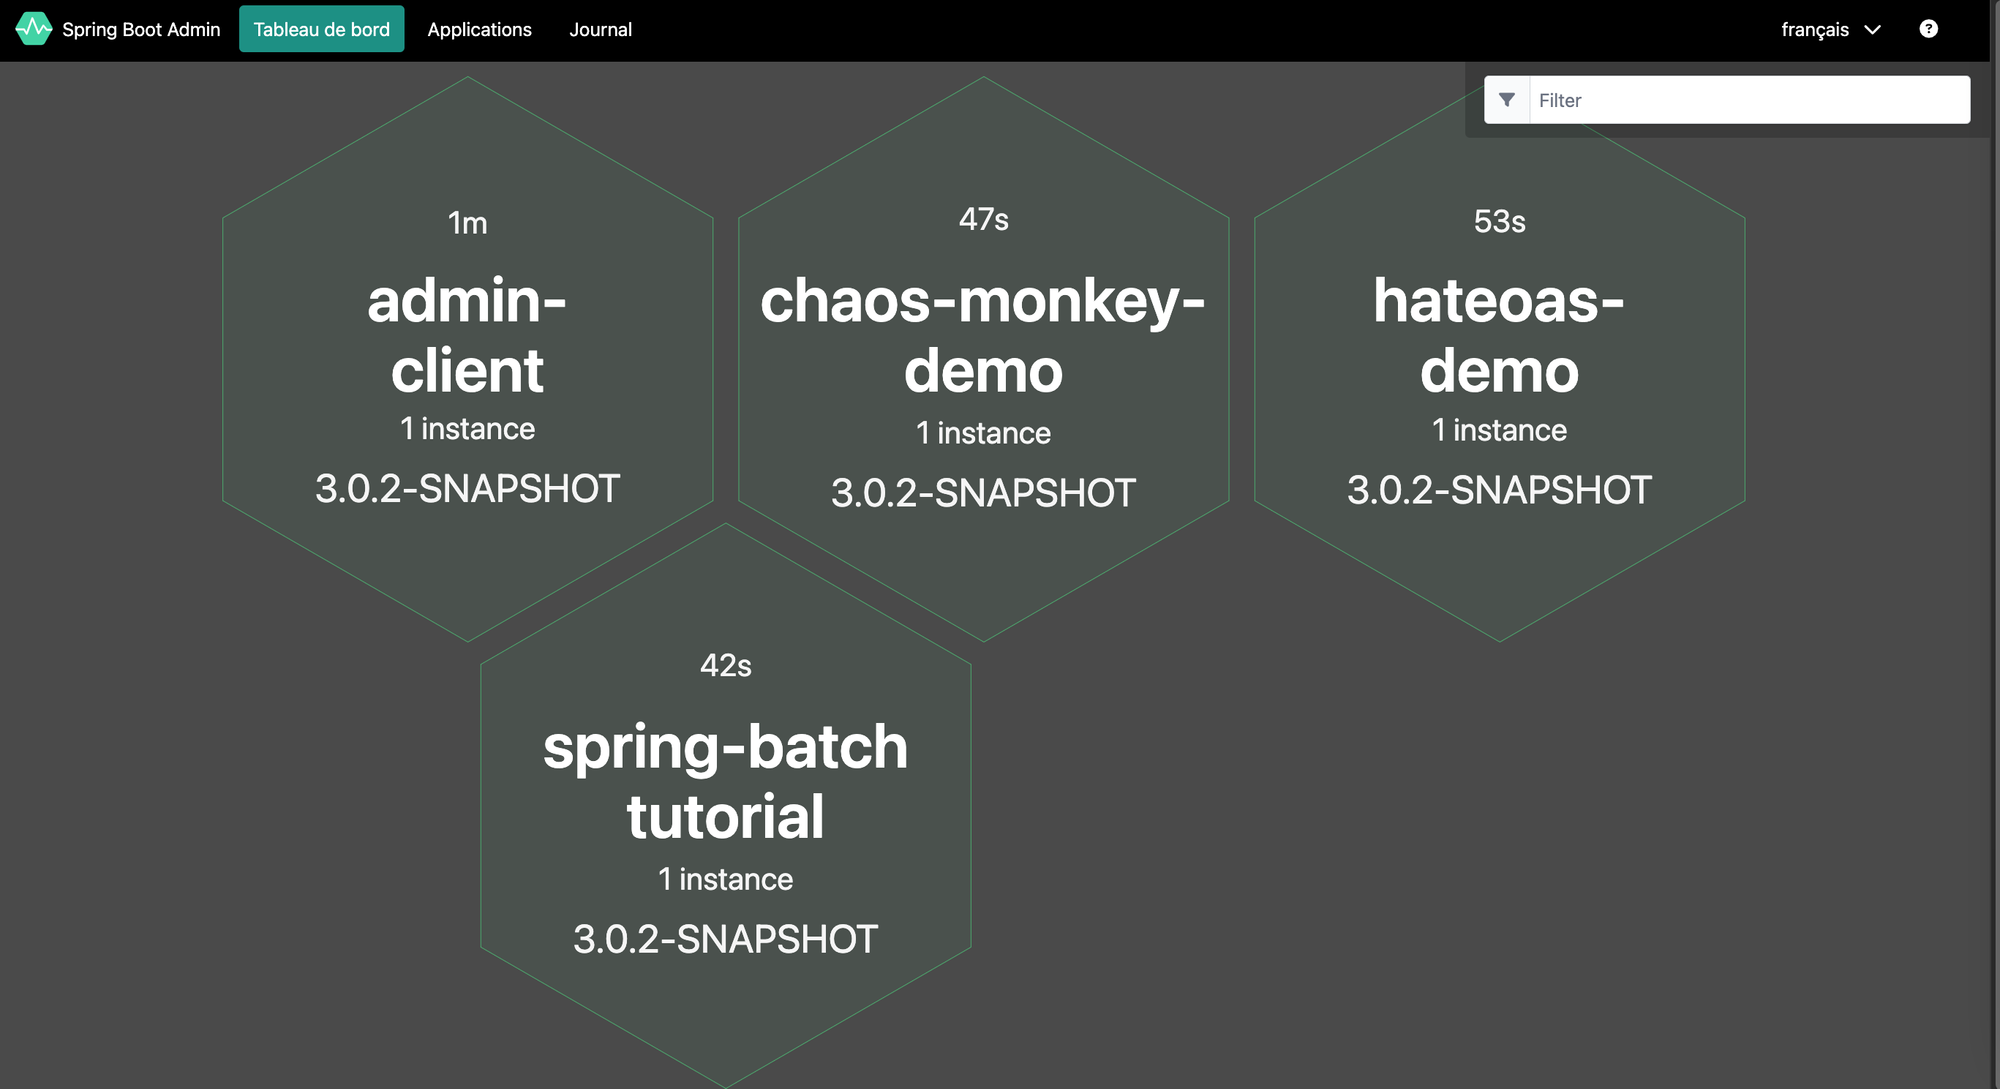Open the help question mark icon
The image size is (2000, 1089).
tap(1928, 29)
